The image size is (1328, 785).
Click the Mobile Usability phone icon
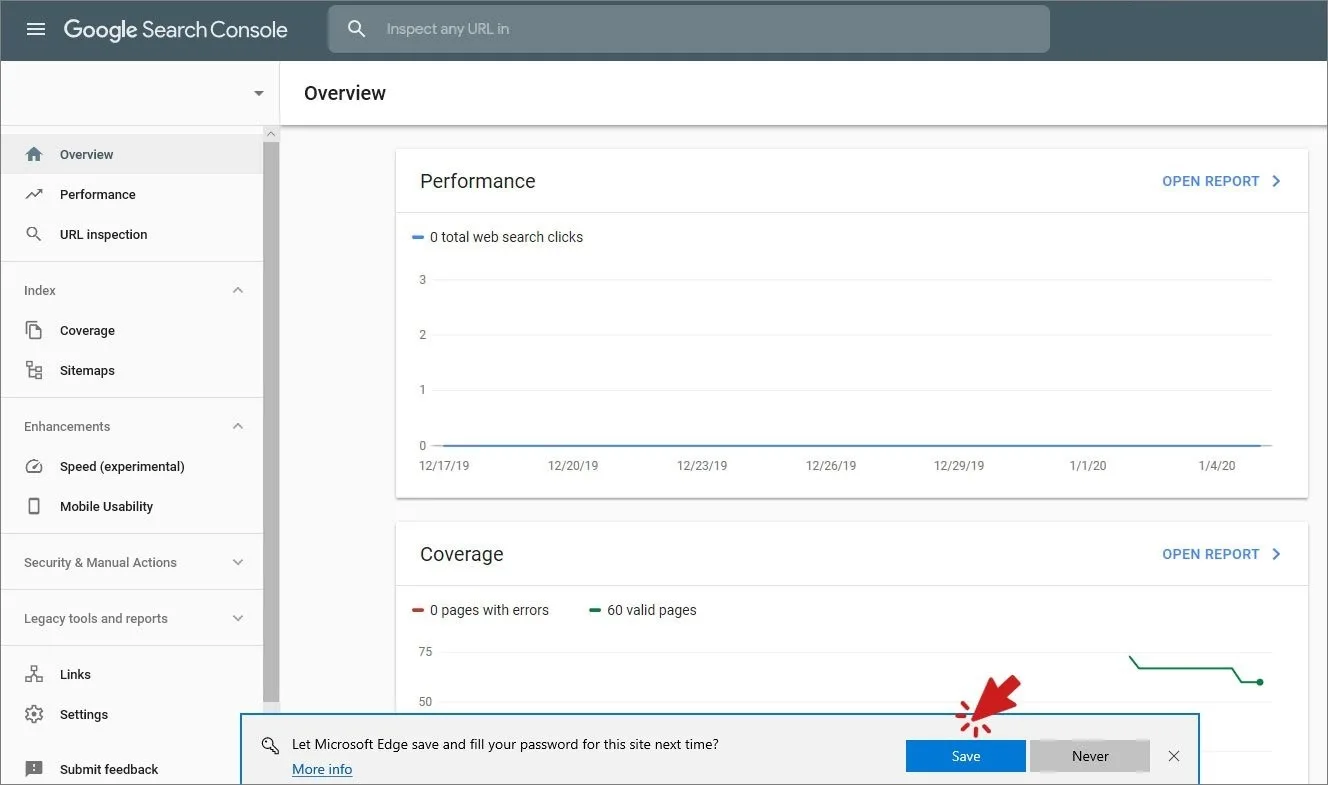pos(34,506)
